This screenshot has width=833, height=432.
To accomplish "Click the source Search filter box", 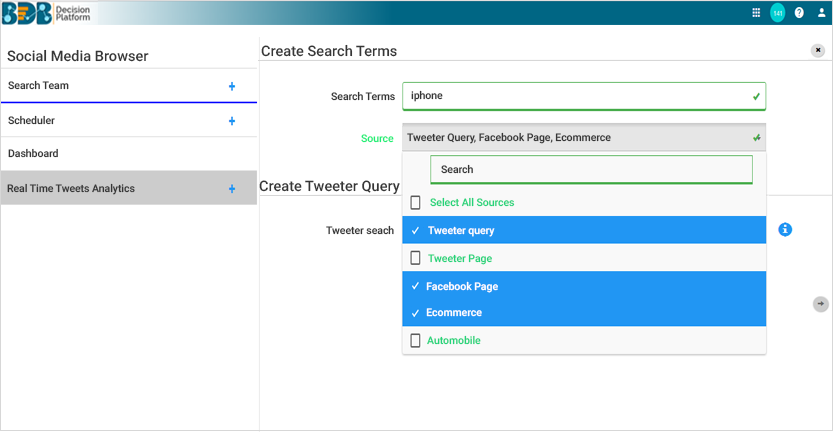I will coord(590,170).
